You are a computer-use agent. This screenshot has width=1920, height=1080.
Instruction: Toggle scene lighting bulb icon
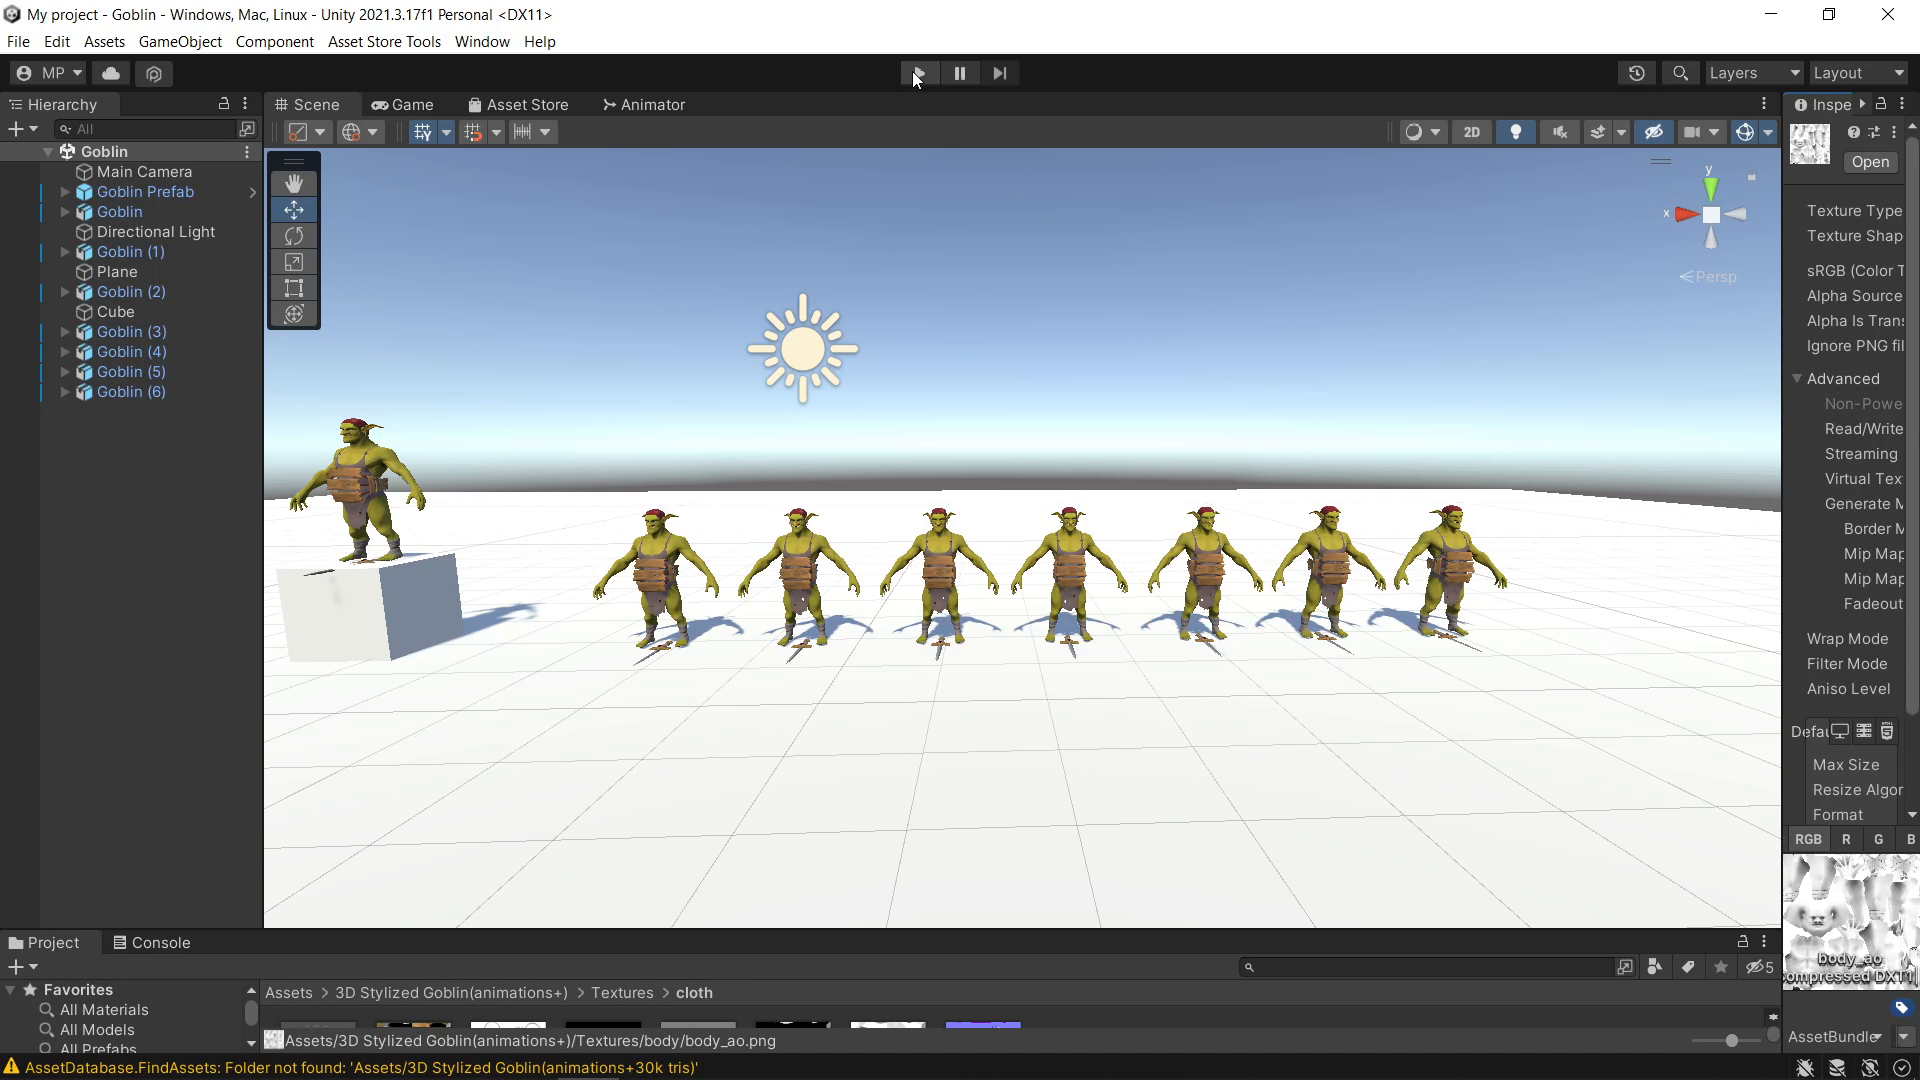(x=1515, y=132)
